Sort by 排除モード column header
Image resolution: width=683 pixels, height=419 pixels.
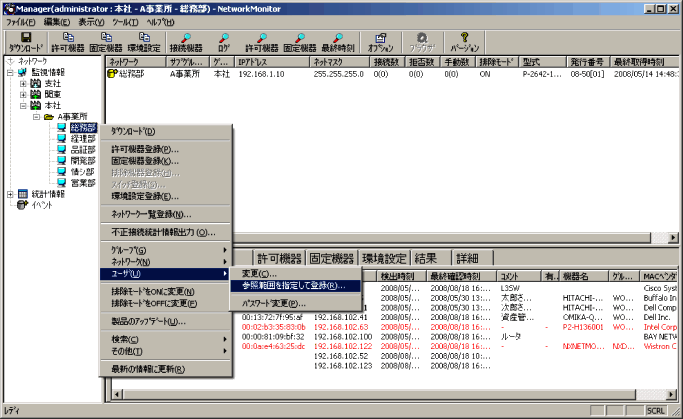(497, 62)
